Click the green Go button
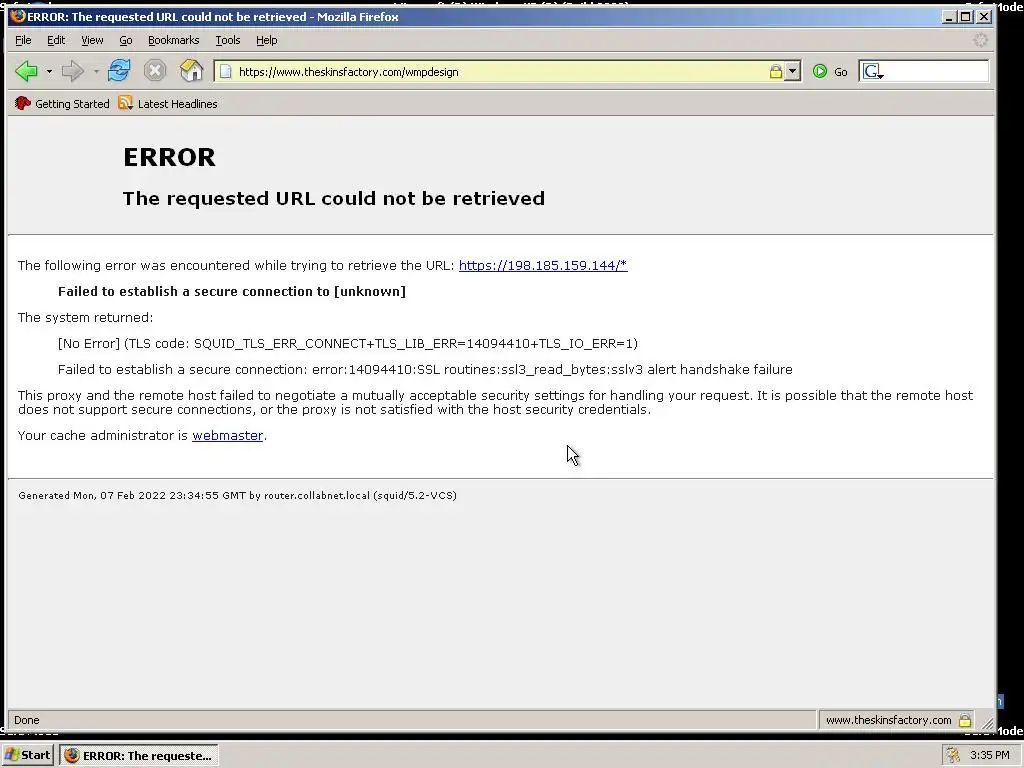The image size is (1024, 768). 830,72
